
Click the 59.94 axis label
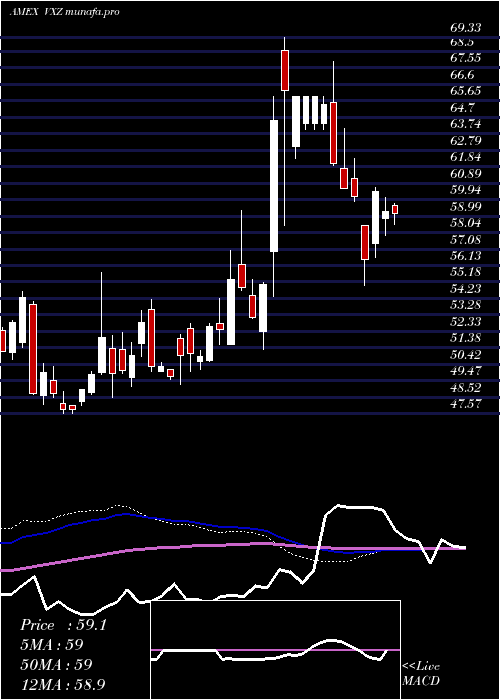pyautogui.click(x=465, y=190)
